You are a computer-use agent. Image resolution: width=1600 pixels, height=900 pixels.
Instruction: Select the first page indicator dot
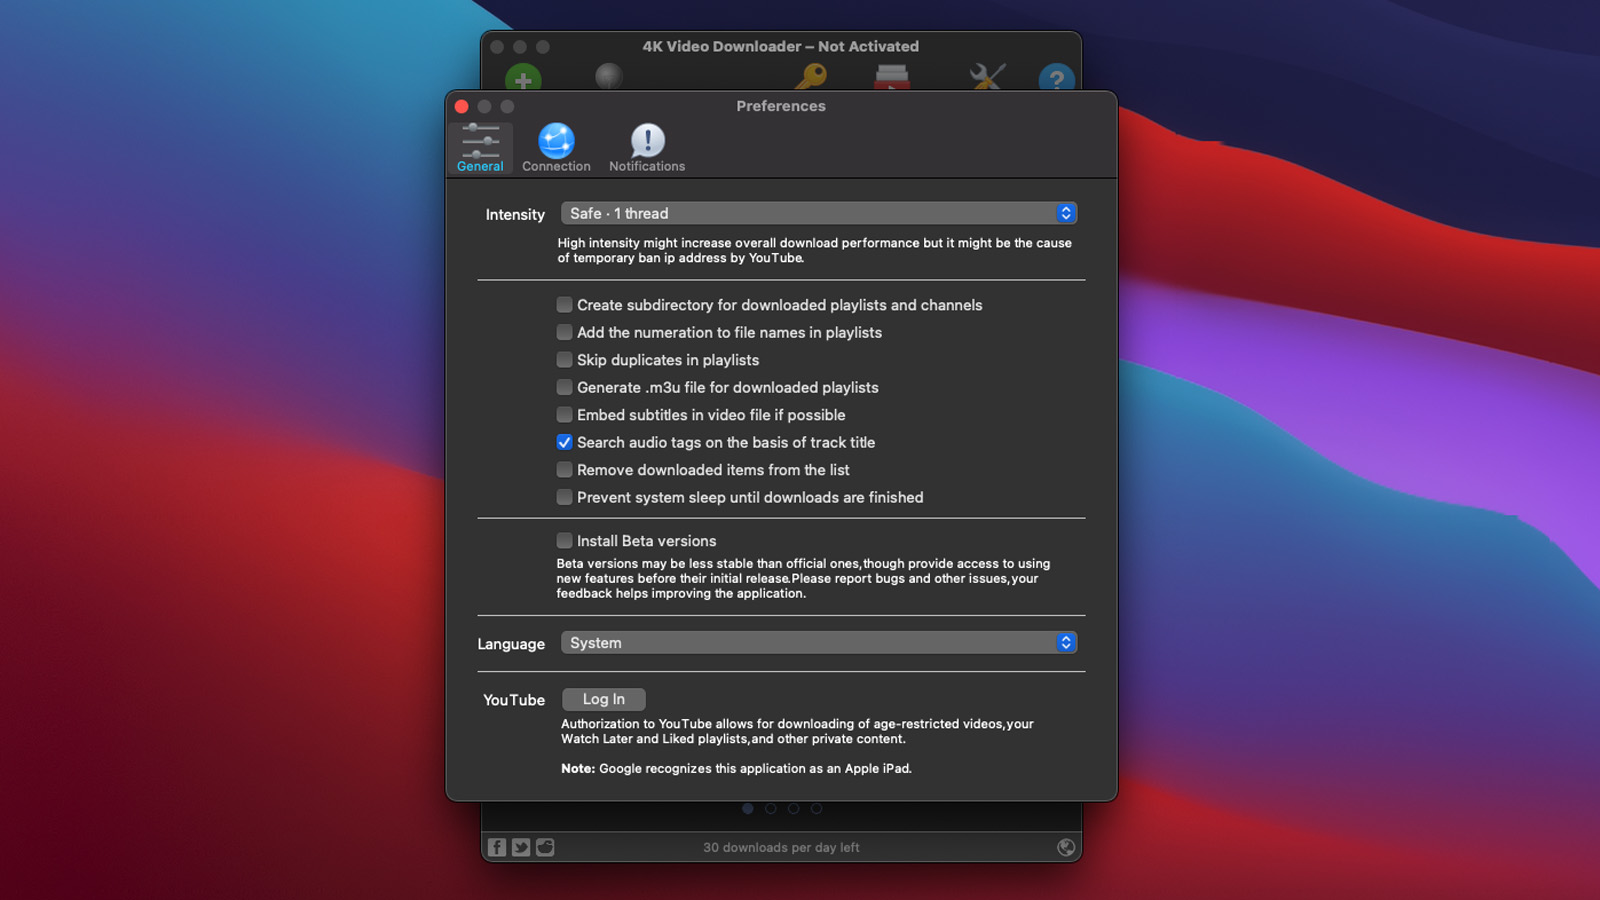pyautogui.click(x=748, y=808)
